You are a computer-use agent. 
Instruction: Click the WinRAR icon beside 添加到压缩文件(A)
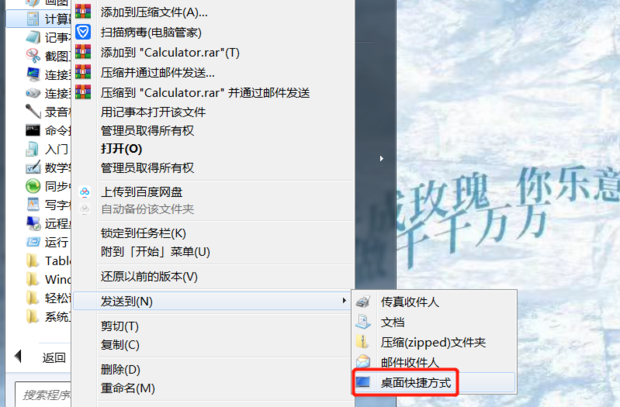pyautogui.click(x=83, y=11)
